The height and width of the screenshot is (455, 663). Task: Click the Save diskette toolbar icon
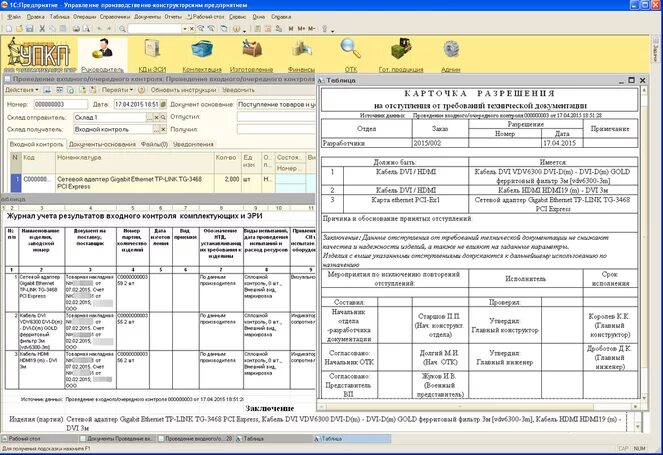coord(29,29)
